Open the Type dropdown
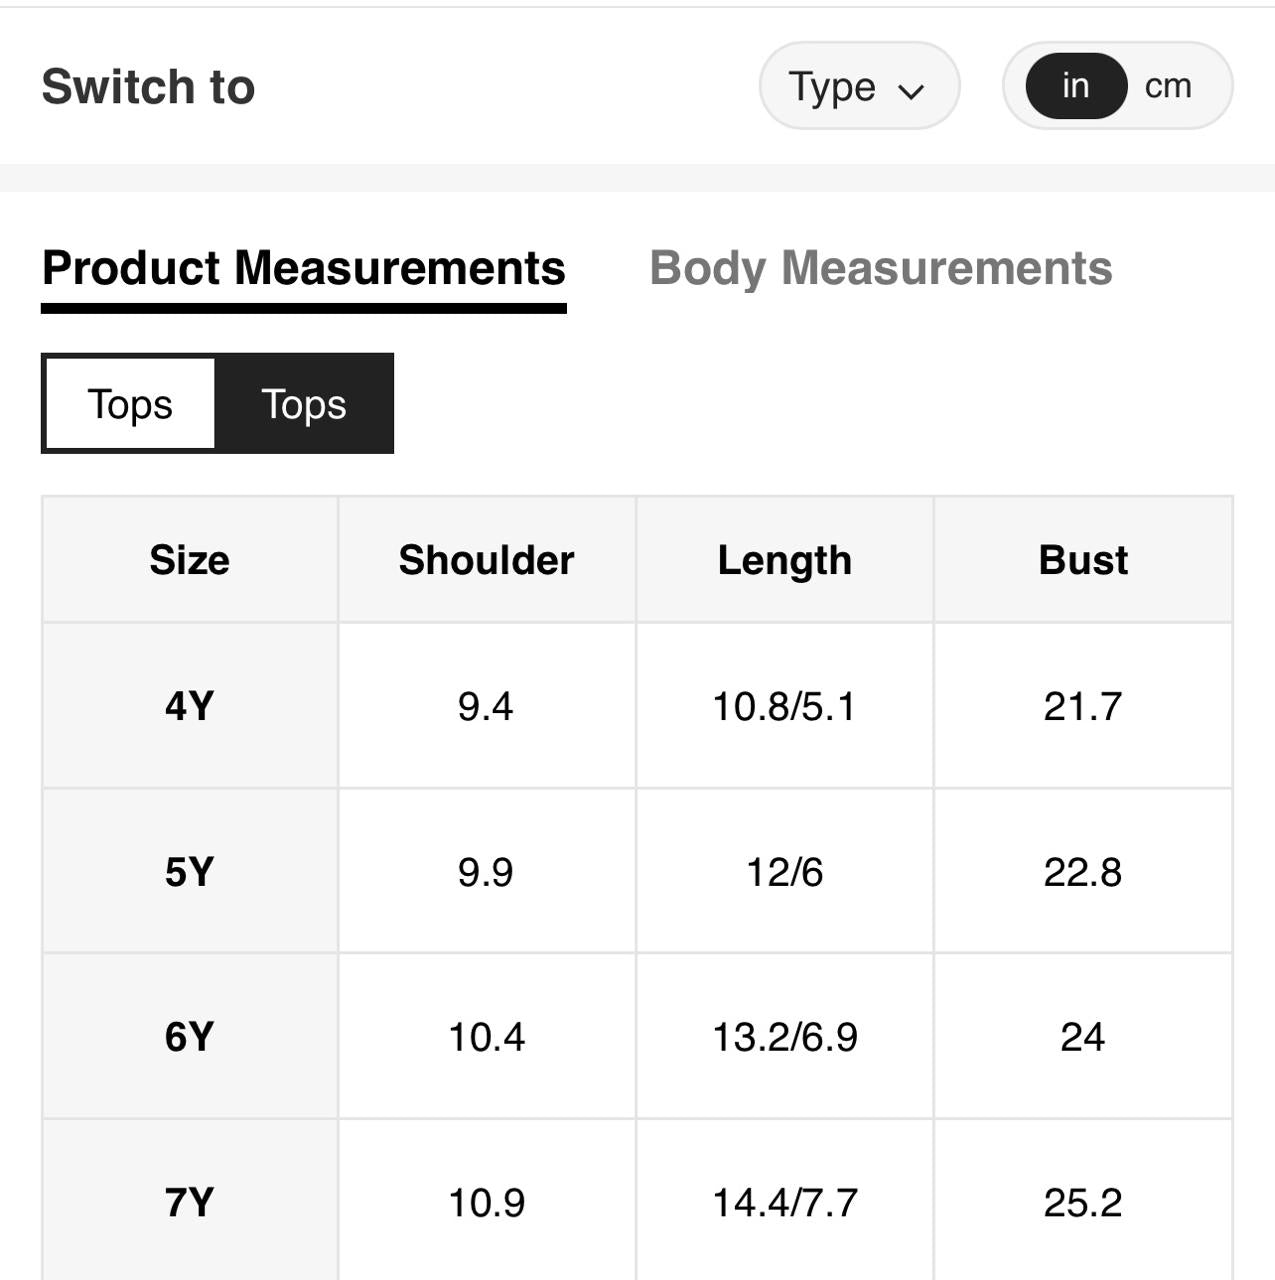 coord(858,87)
